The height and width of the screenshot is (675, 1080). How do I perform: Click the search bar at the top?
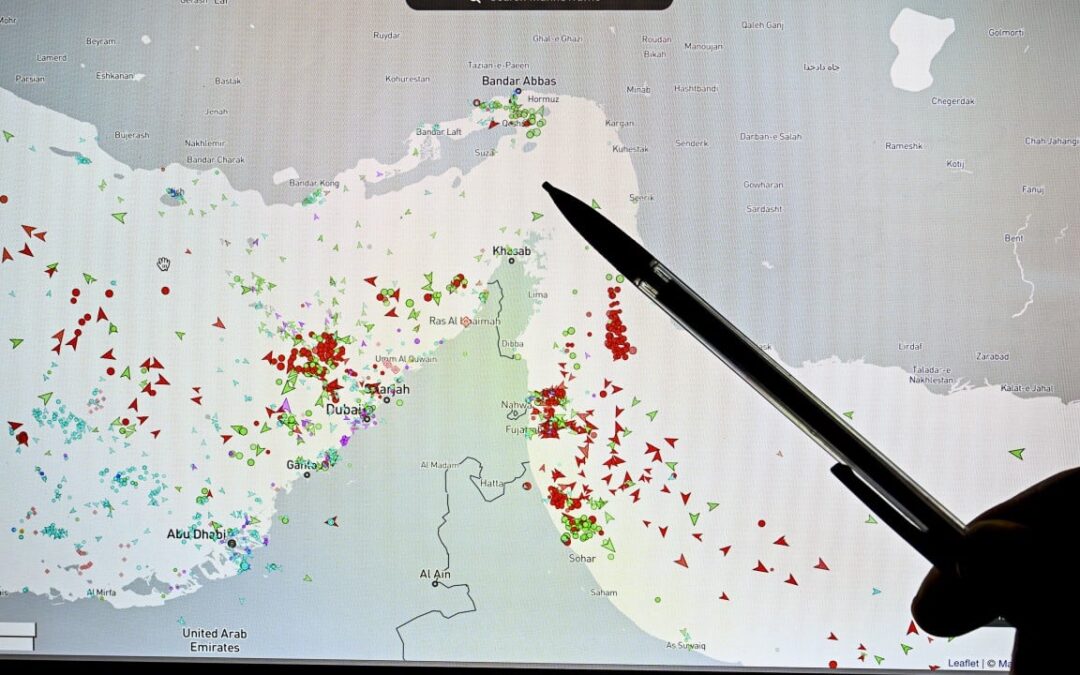[538, 3]
